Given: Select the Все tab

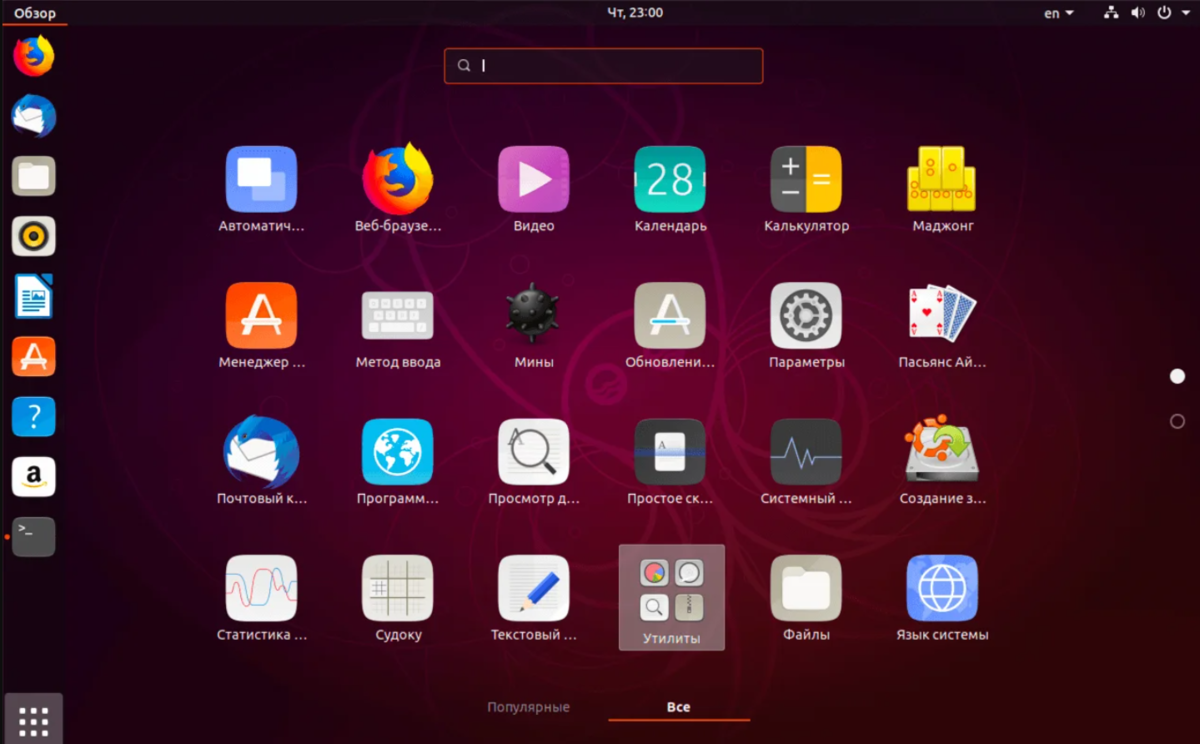Looking at the screenshot, I should [678, 707].
